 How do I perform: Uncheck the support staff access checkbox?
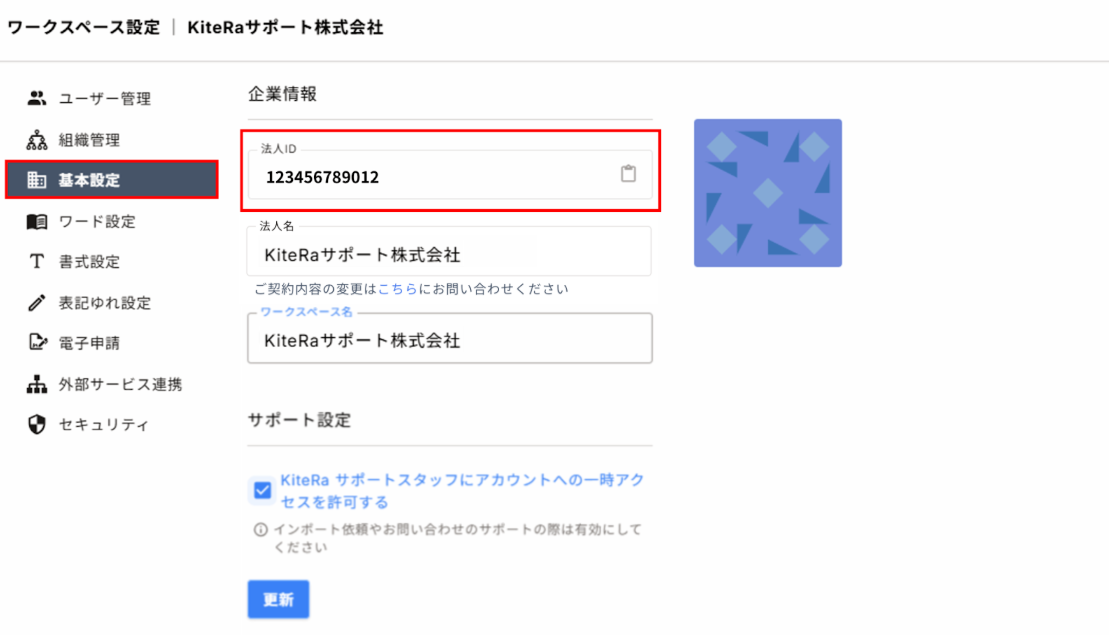pos(262,490)
